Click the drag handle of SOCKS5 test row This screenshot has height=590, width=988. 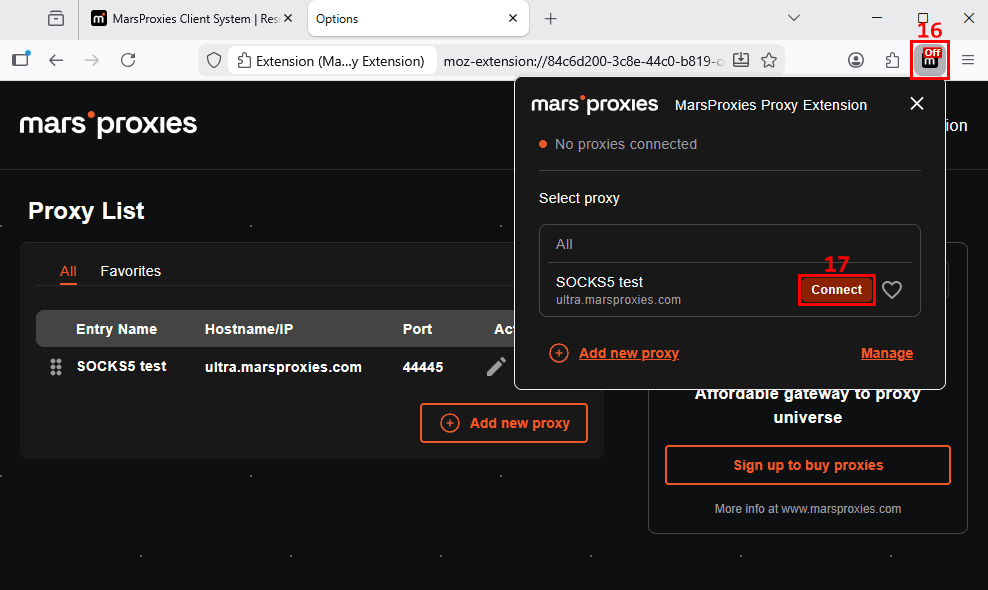pos(56,367)
